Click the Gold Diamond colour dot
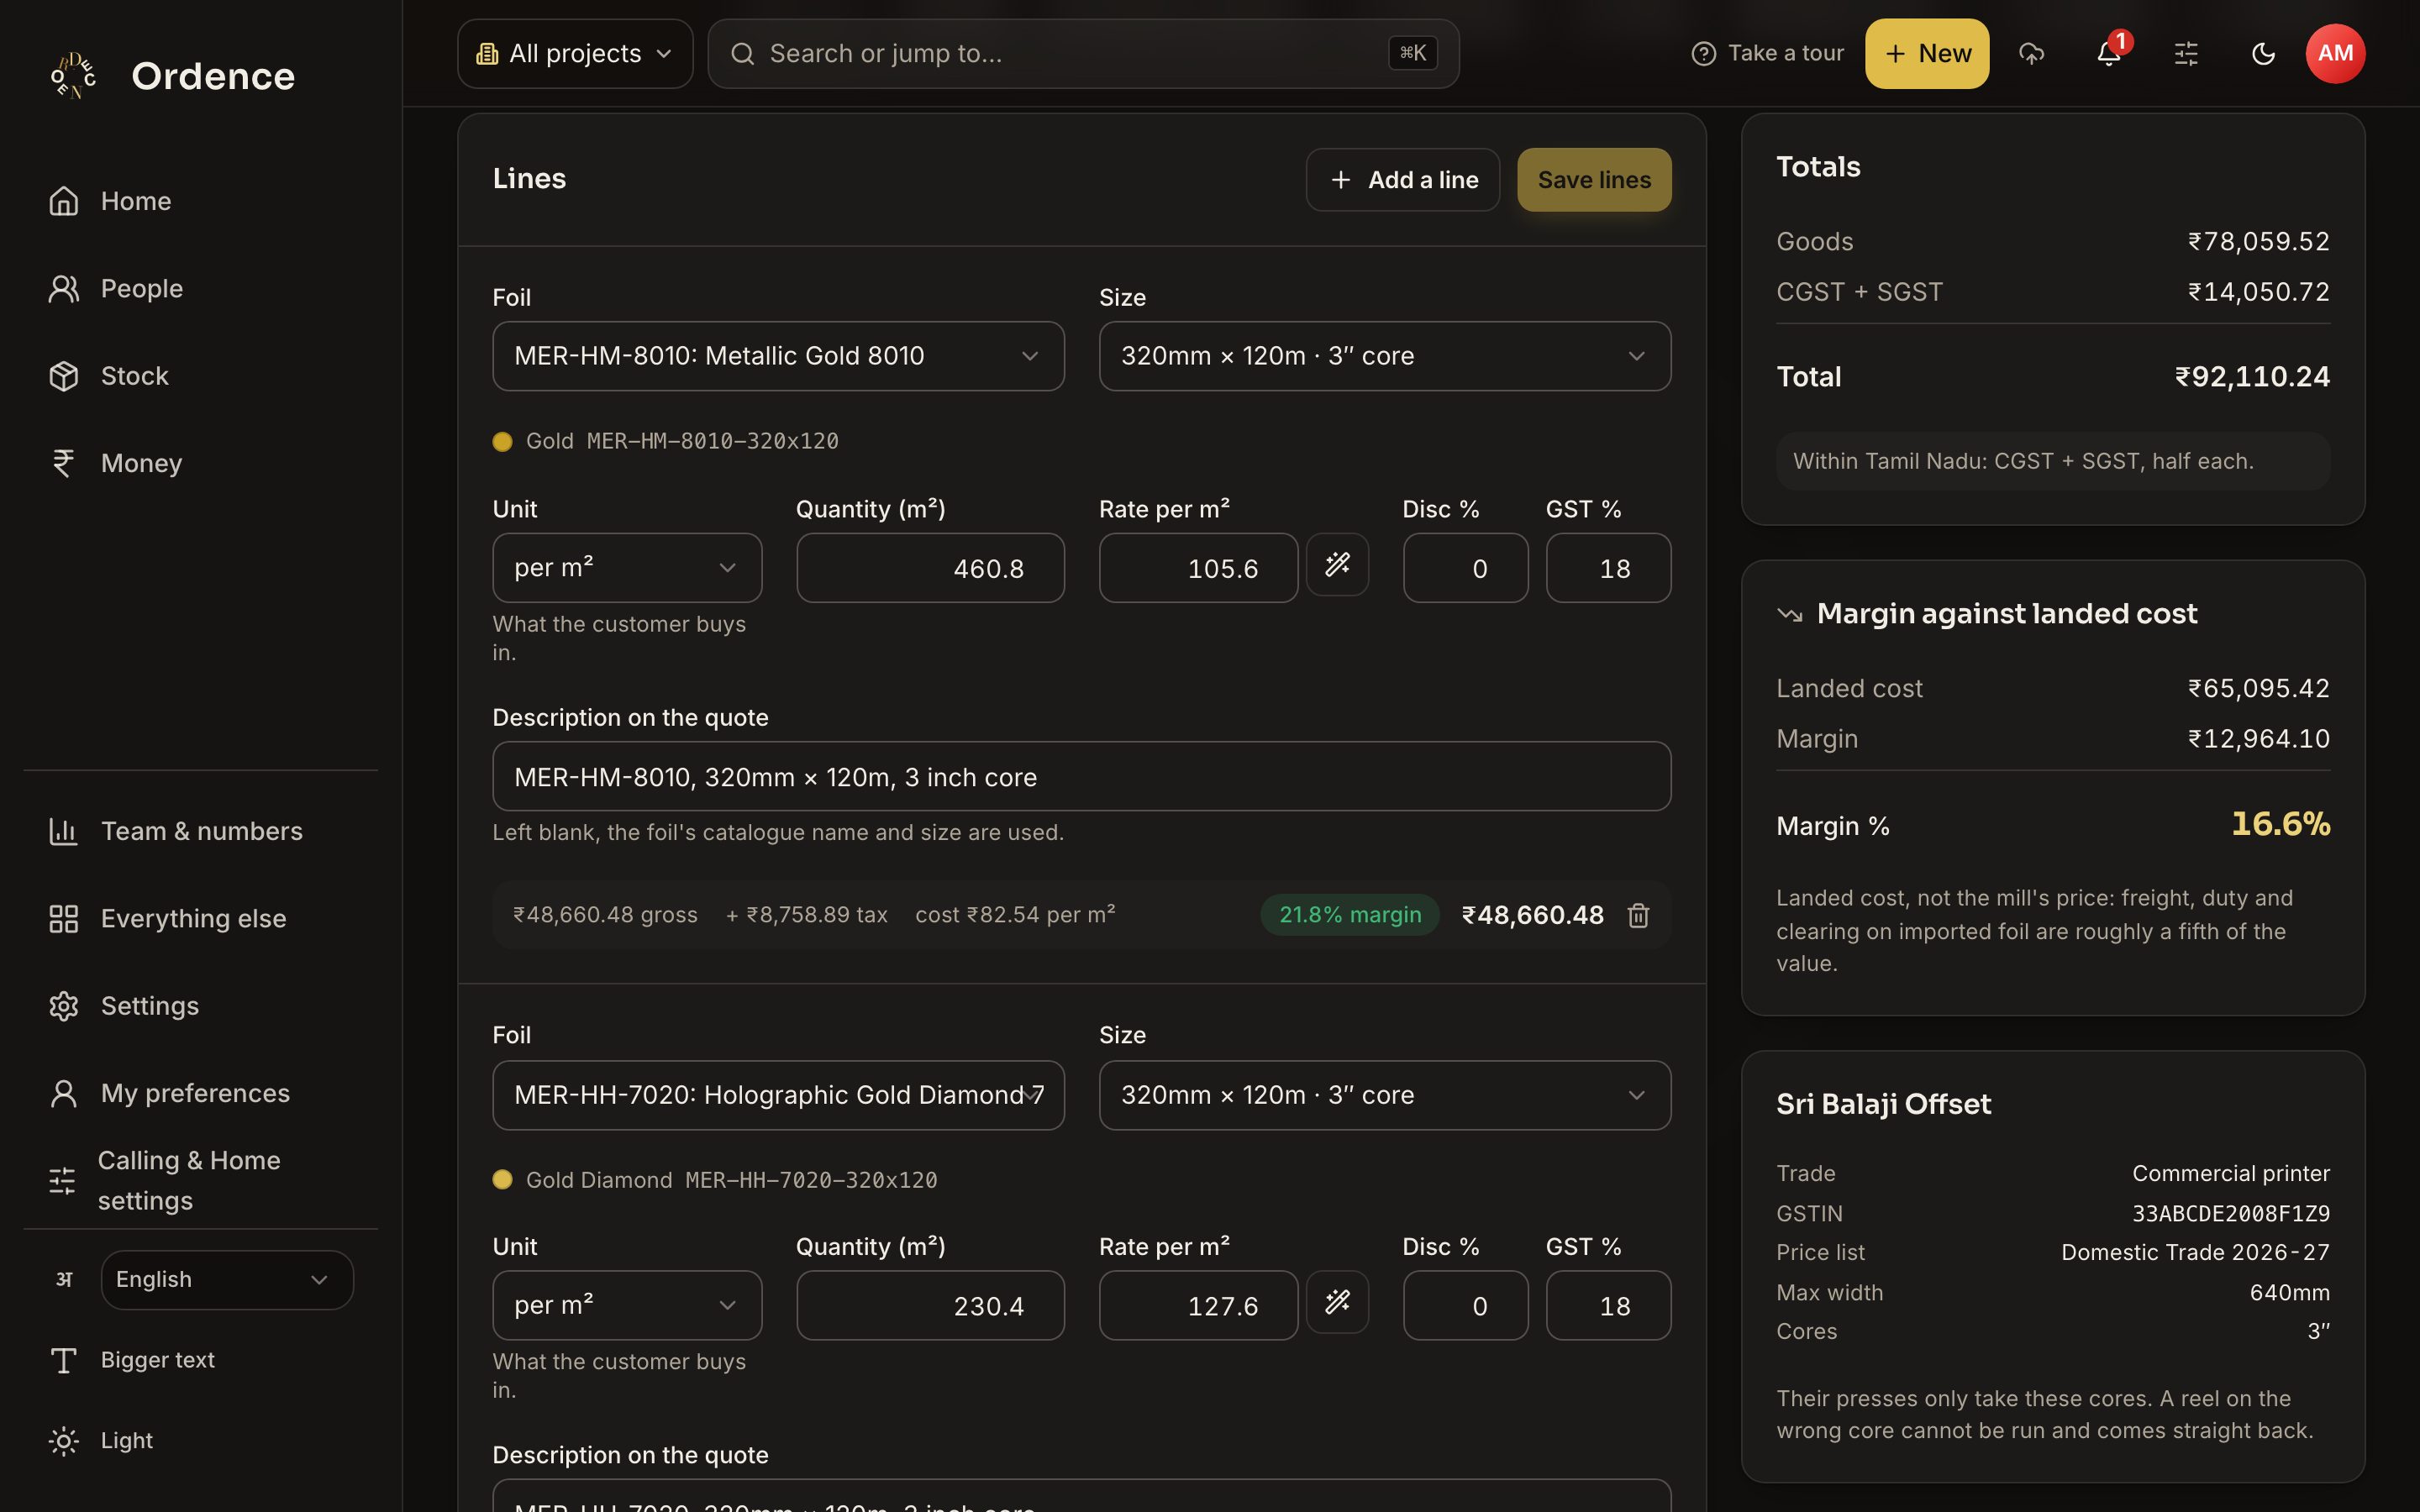 502,1180
